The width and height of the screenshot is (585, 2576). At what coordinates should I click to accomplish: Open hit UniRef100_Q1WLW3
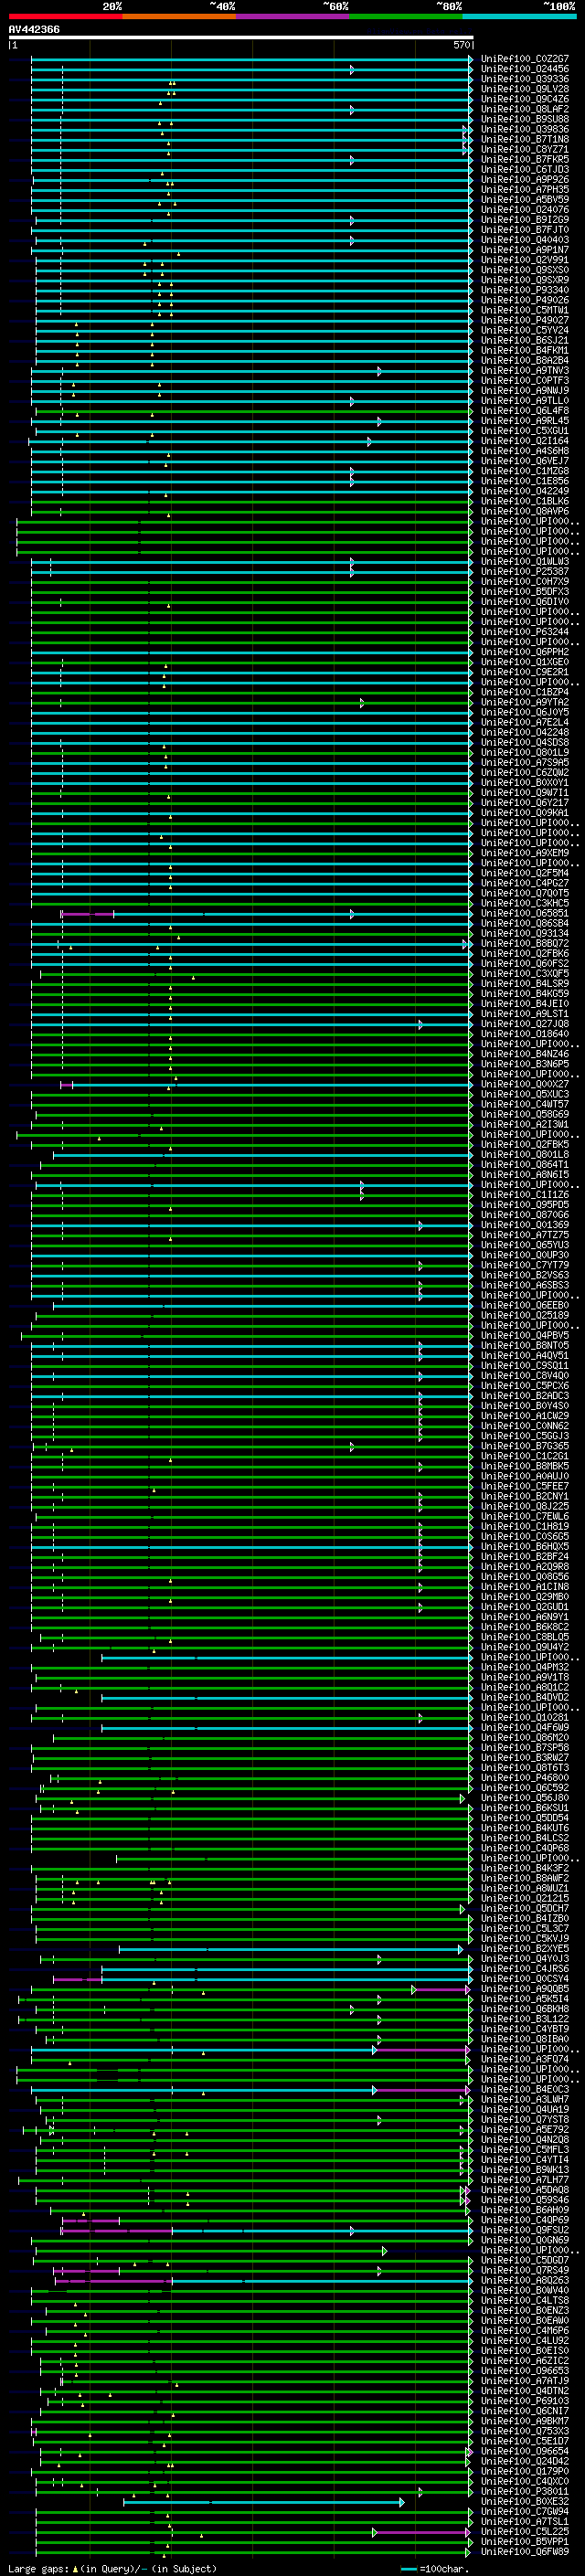(x=525, y=562)
